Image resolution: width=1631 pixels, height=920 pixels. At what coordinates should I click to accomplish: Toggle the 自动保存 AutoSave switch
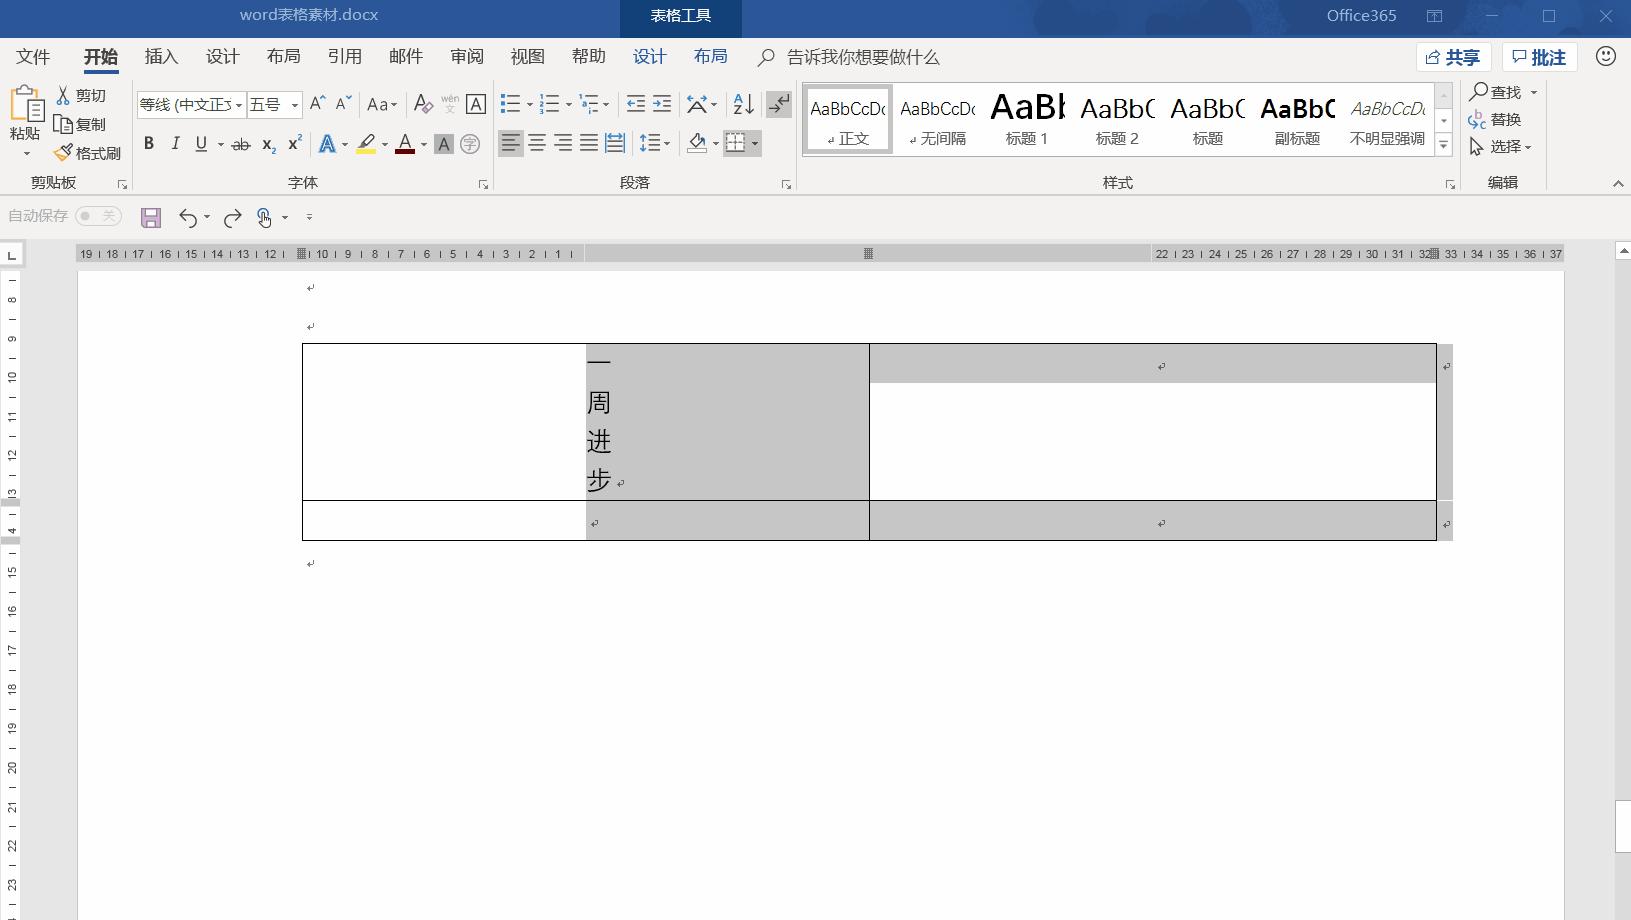98,216
